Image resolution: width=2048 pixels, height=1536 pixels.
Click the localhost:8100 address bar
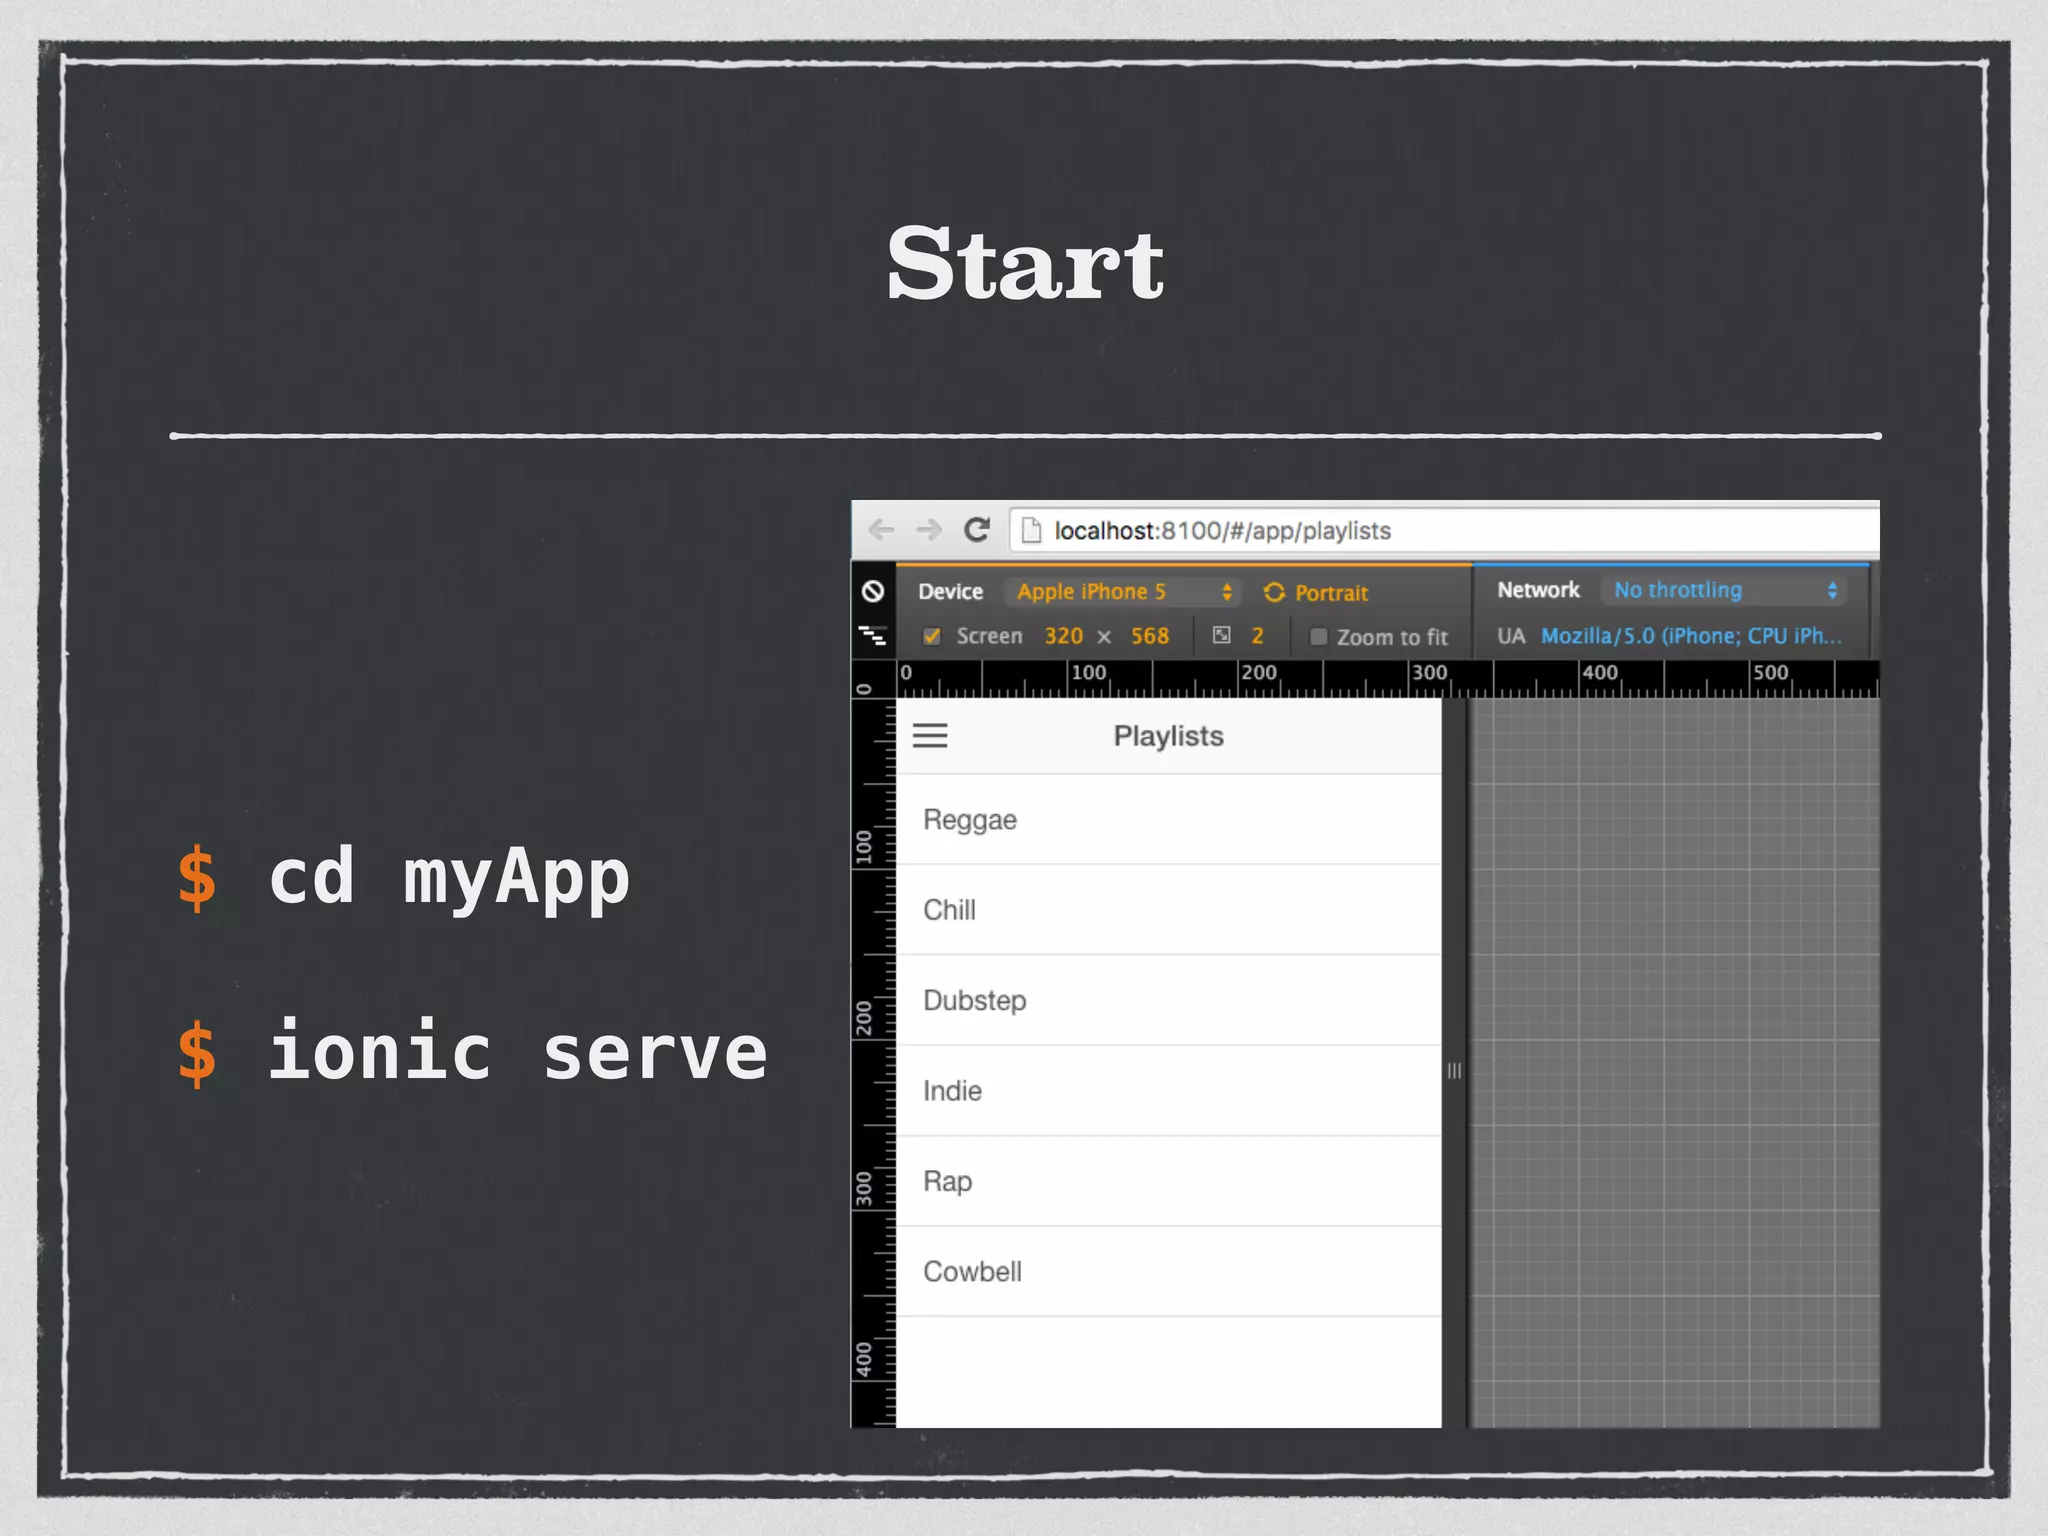click(1444, 530)
